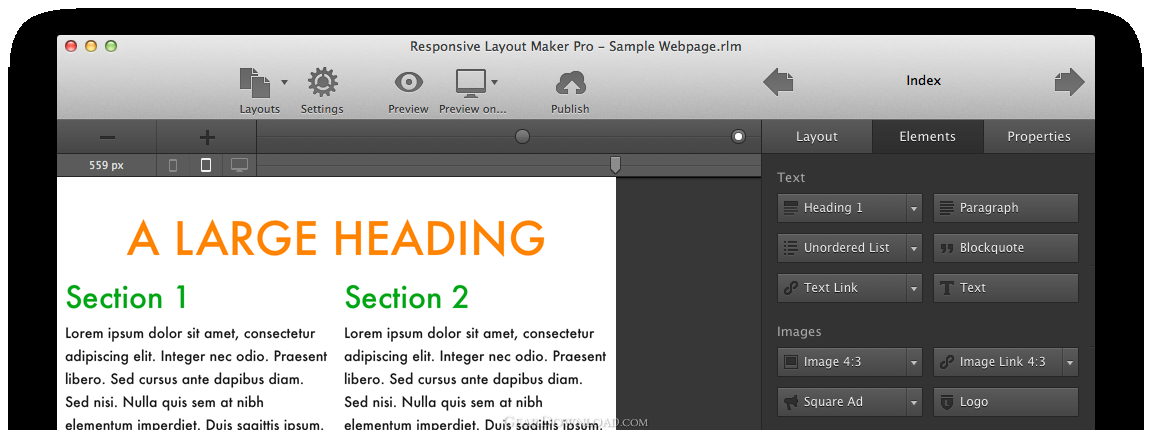Image resolution: width=1152 pixels, height=430 pixels.
Task: Open Settings gear in toolbar
Action: click(323, 82)
